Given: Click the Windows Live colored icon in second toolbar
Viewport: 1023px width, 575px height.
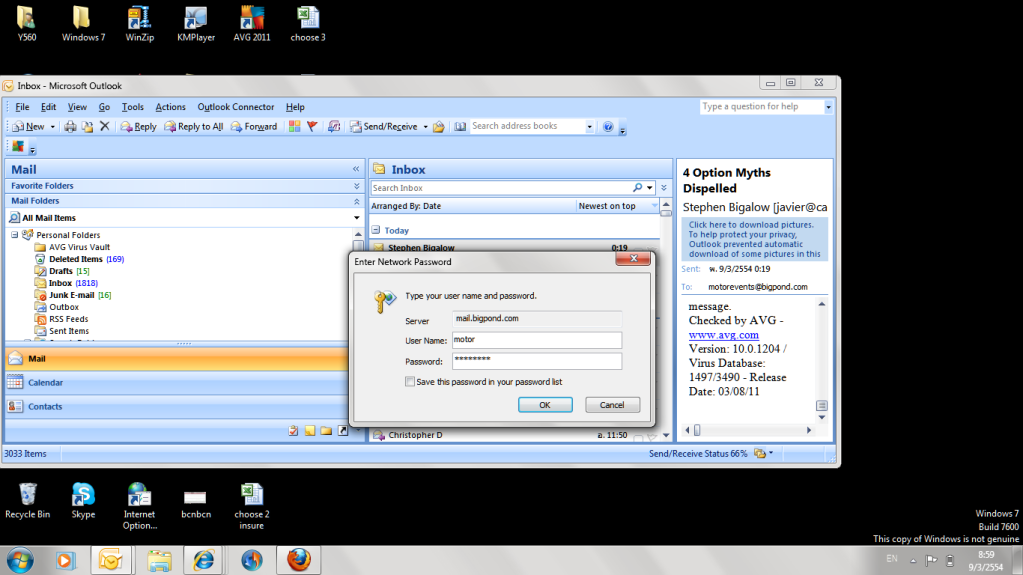Looking at the screenshot, I should click(18, 147).
